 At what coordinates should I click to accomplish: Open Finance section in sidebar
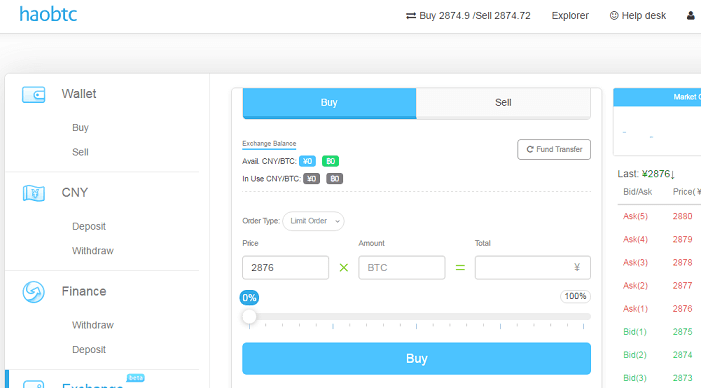pos(84,291)
